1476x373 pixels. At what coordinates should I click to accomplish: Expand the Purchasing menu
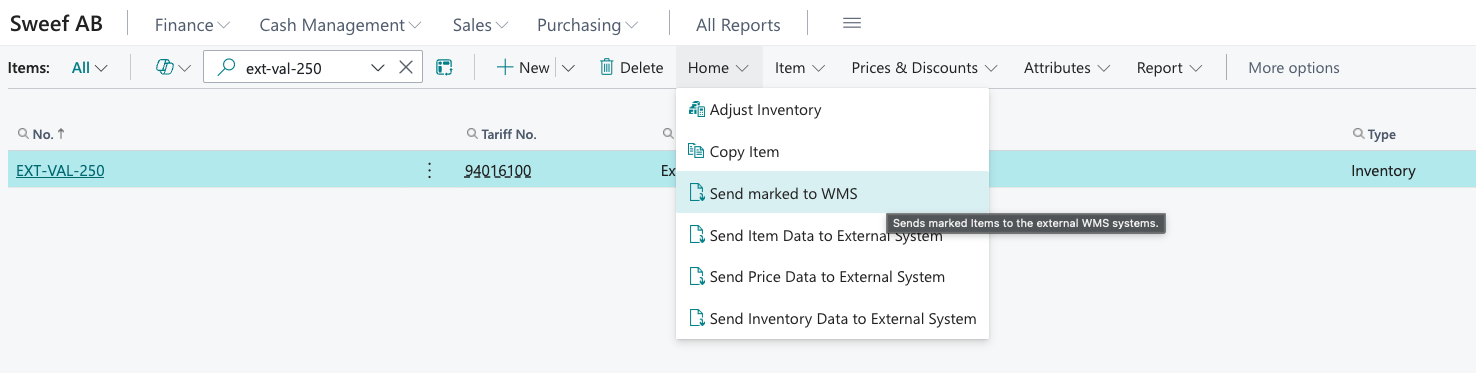pyautogui.click(x=588, y=24)
